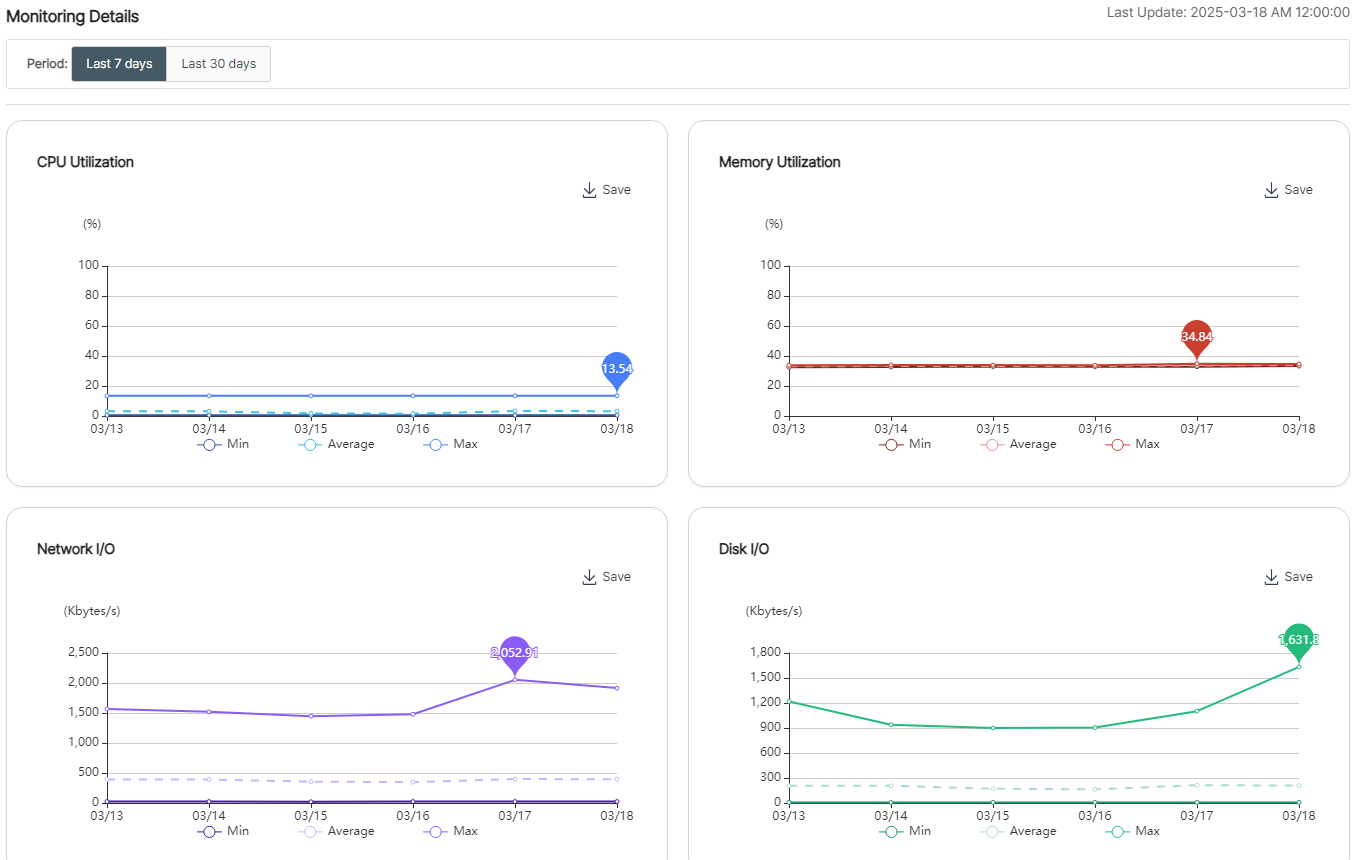1366x860 pixels.
Task: Click the 2,052.91 network max marker pin
Action: coord(514,653)
